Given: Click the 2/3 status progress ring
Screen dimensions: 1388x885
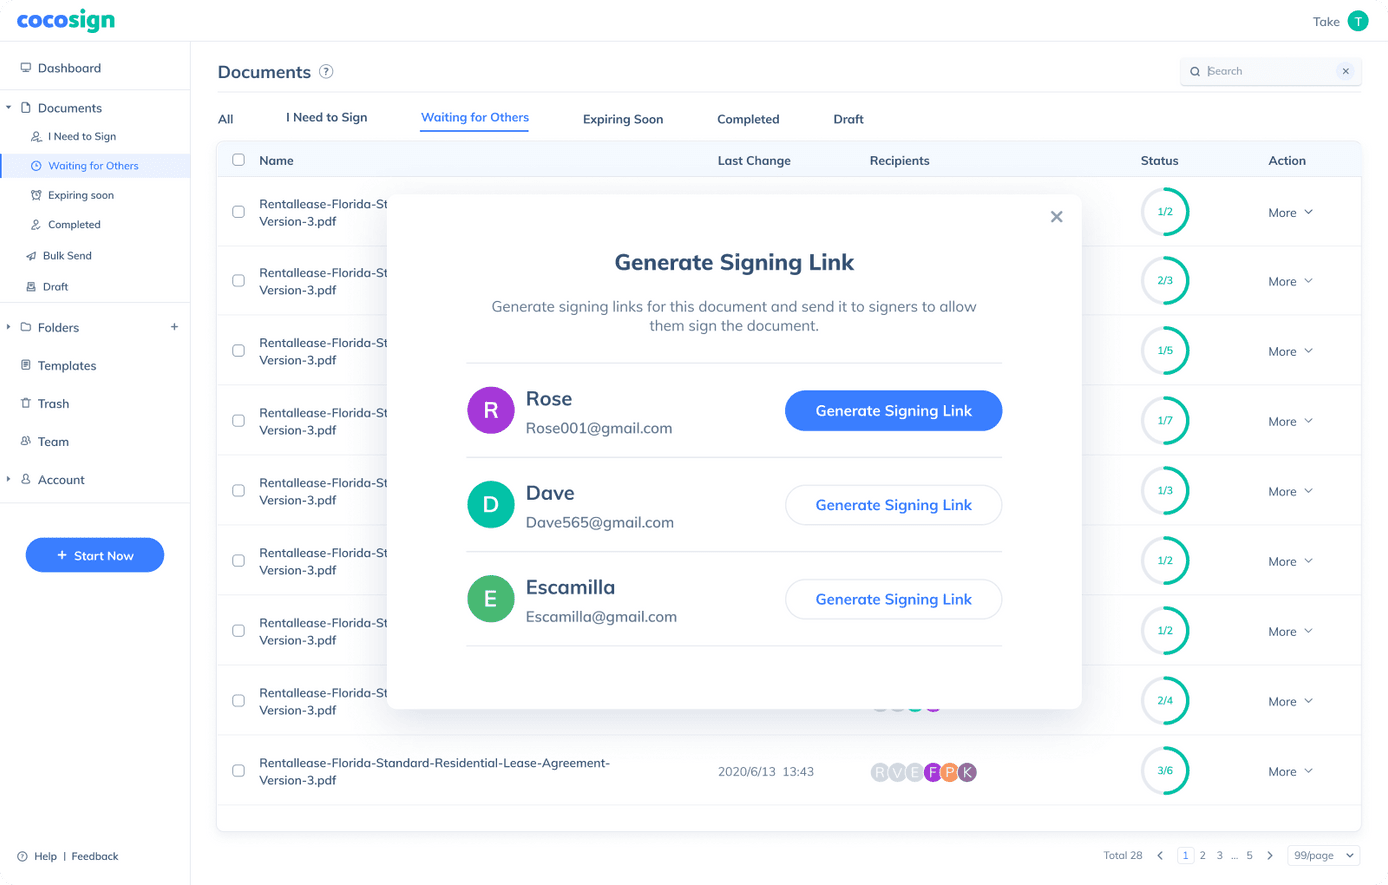Looking at the screenshot, I should [1165, 281].
